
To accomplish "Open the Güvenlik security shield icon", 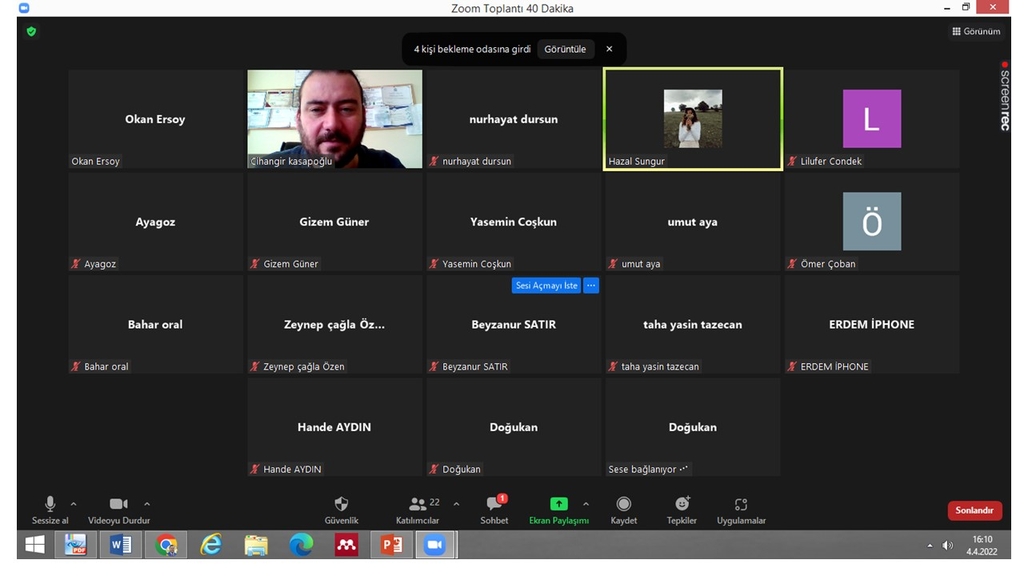I will (341, 505).
